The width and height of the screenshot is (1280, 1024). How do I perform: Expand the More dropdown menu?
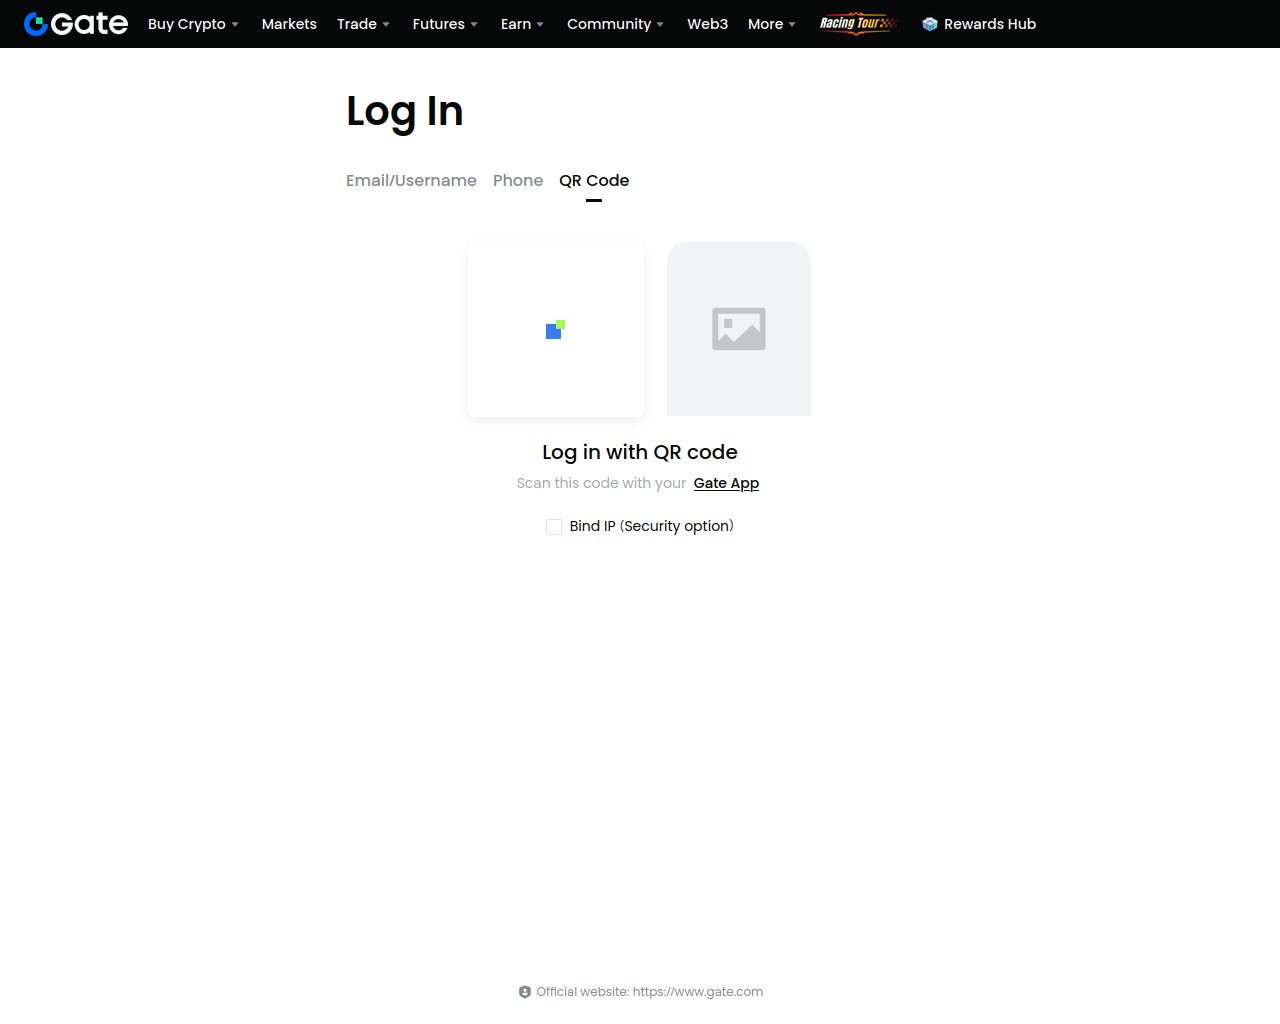coord(771,24)
